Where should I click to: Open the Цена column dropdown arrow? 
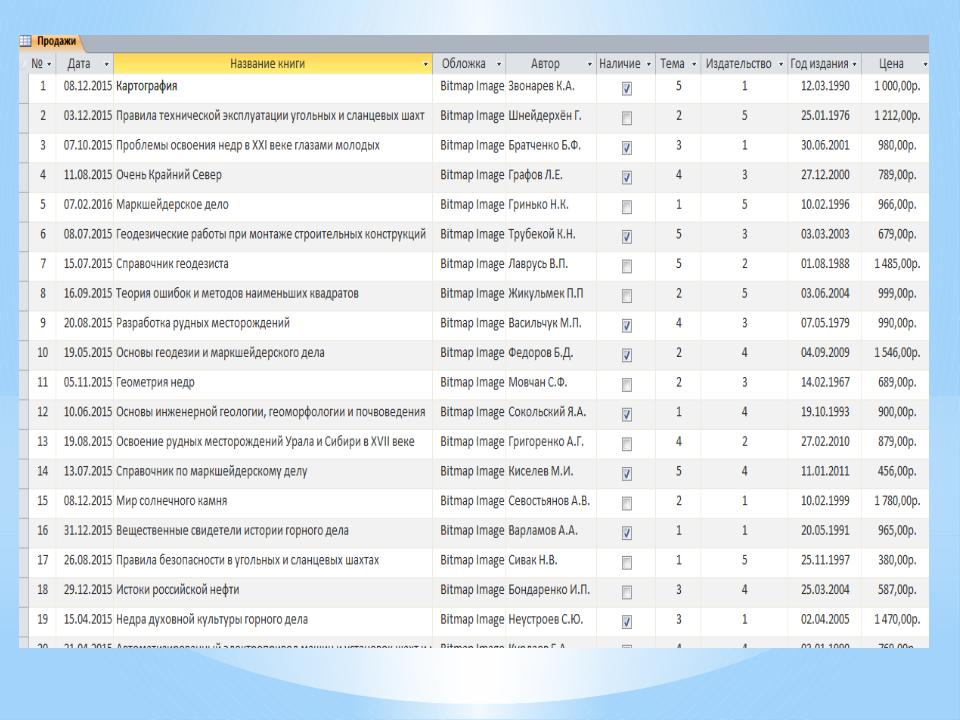(924, 64)
